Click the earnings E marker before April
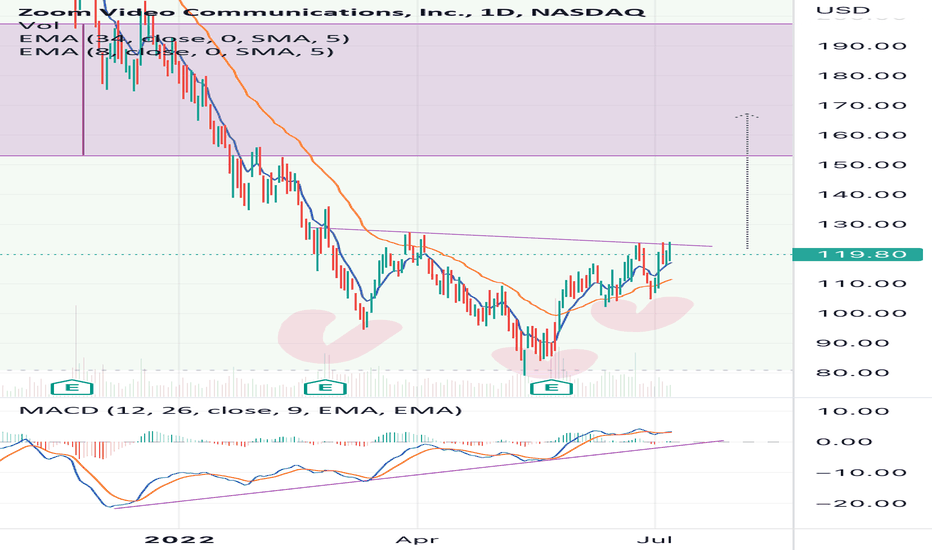Image resolution: width=932 pixels, height=550 pixels. coord(325,388)
